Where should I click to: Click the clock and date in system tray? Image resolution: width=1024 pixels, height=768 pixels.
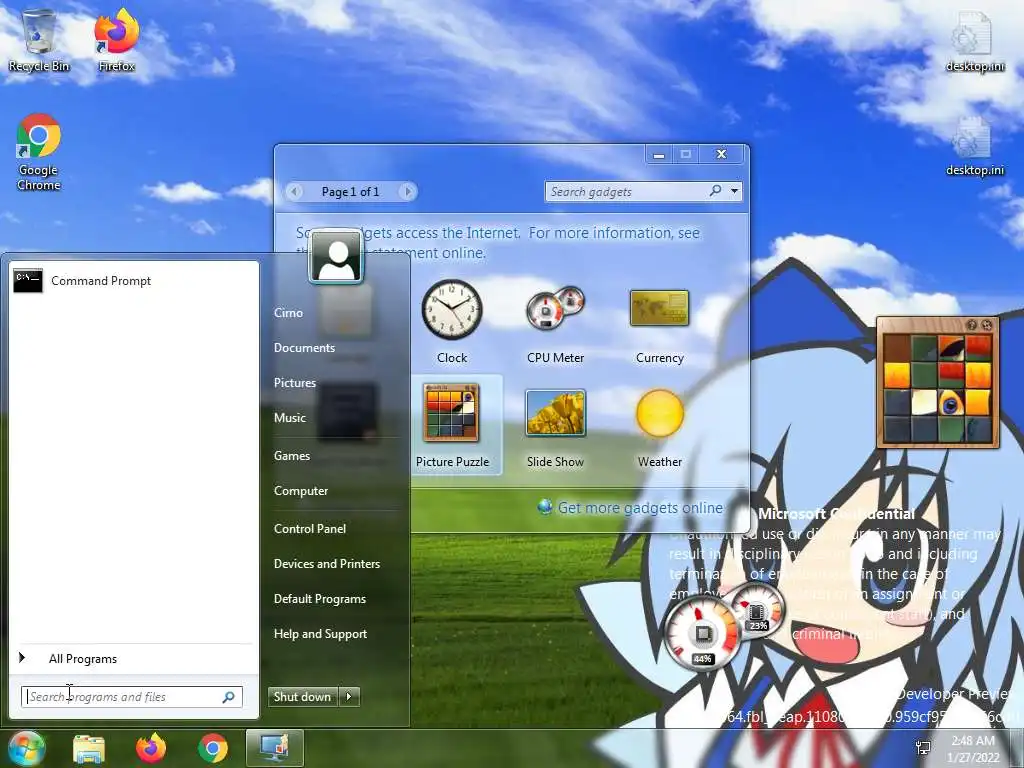tap(973, 749)
